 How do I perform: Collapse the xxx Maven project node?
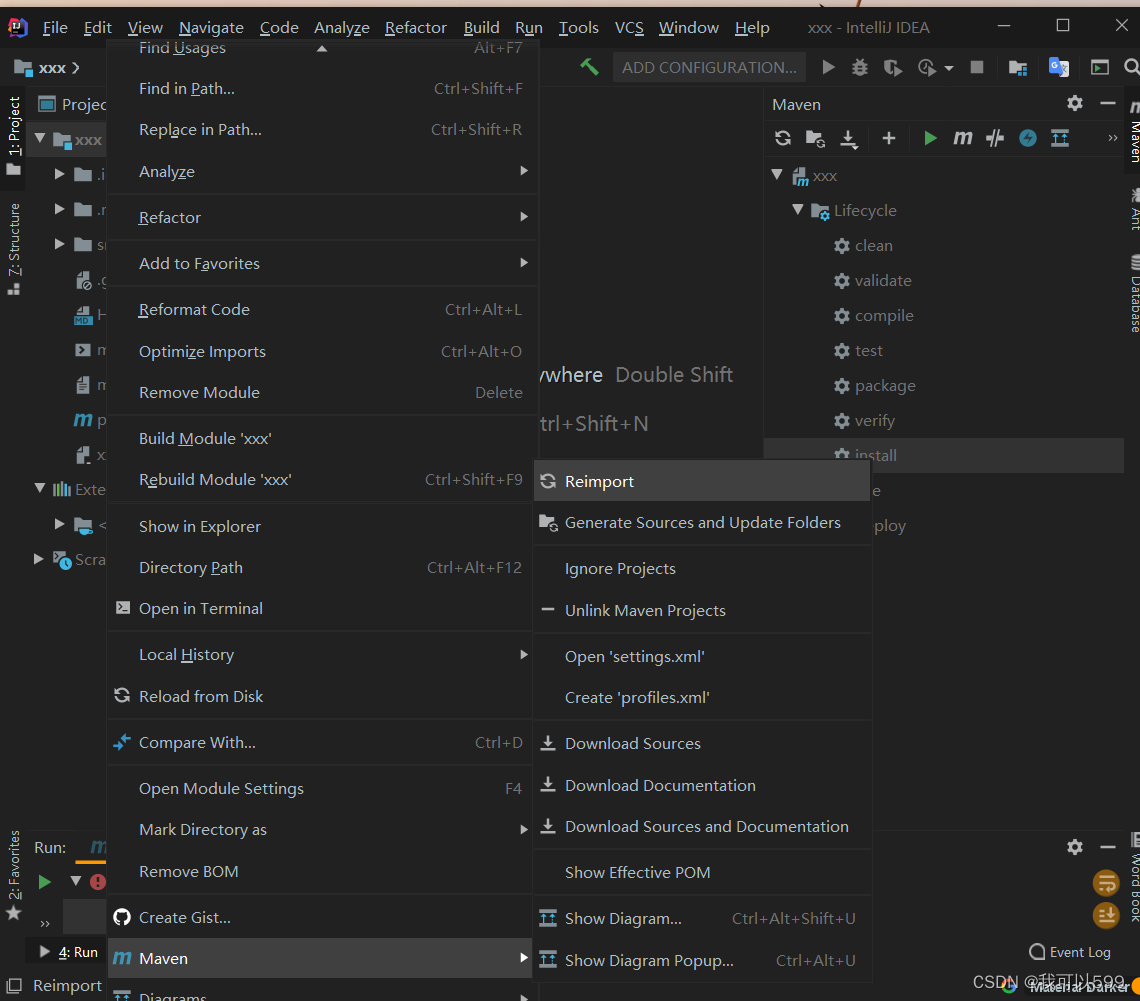tap(777, 174)
